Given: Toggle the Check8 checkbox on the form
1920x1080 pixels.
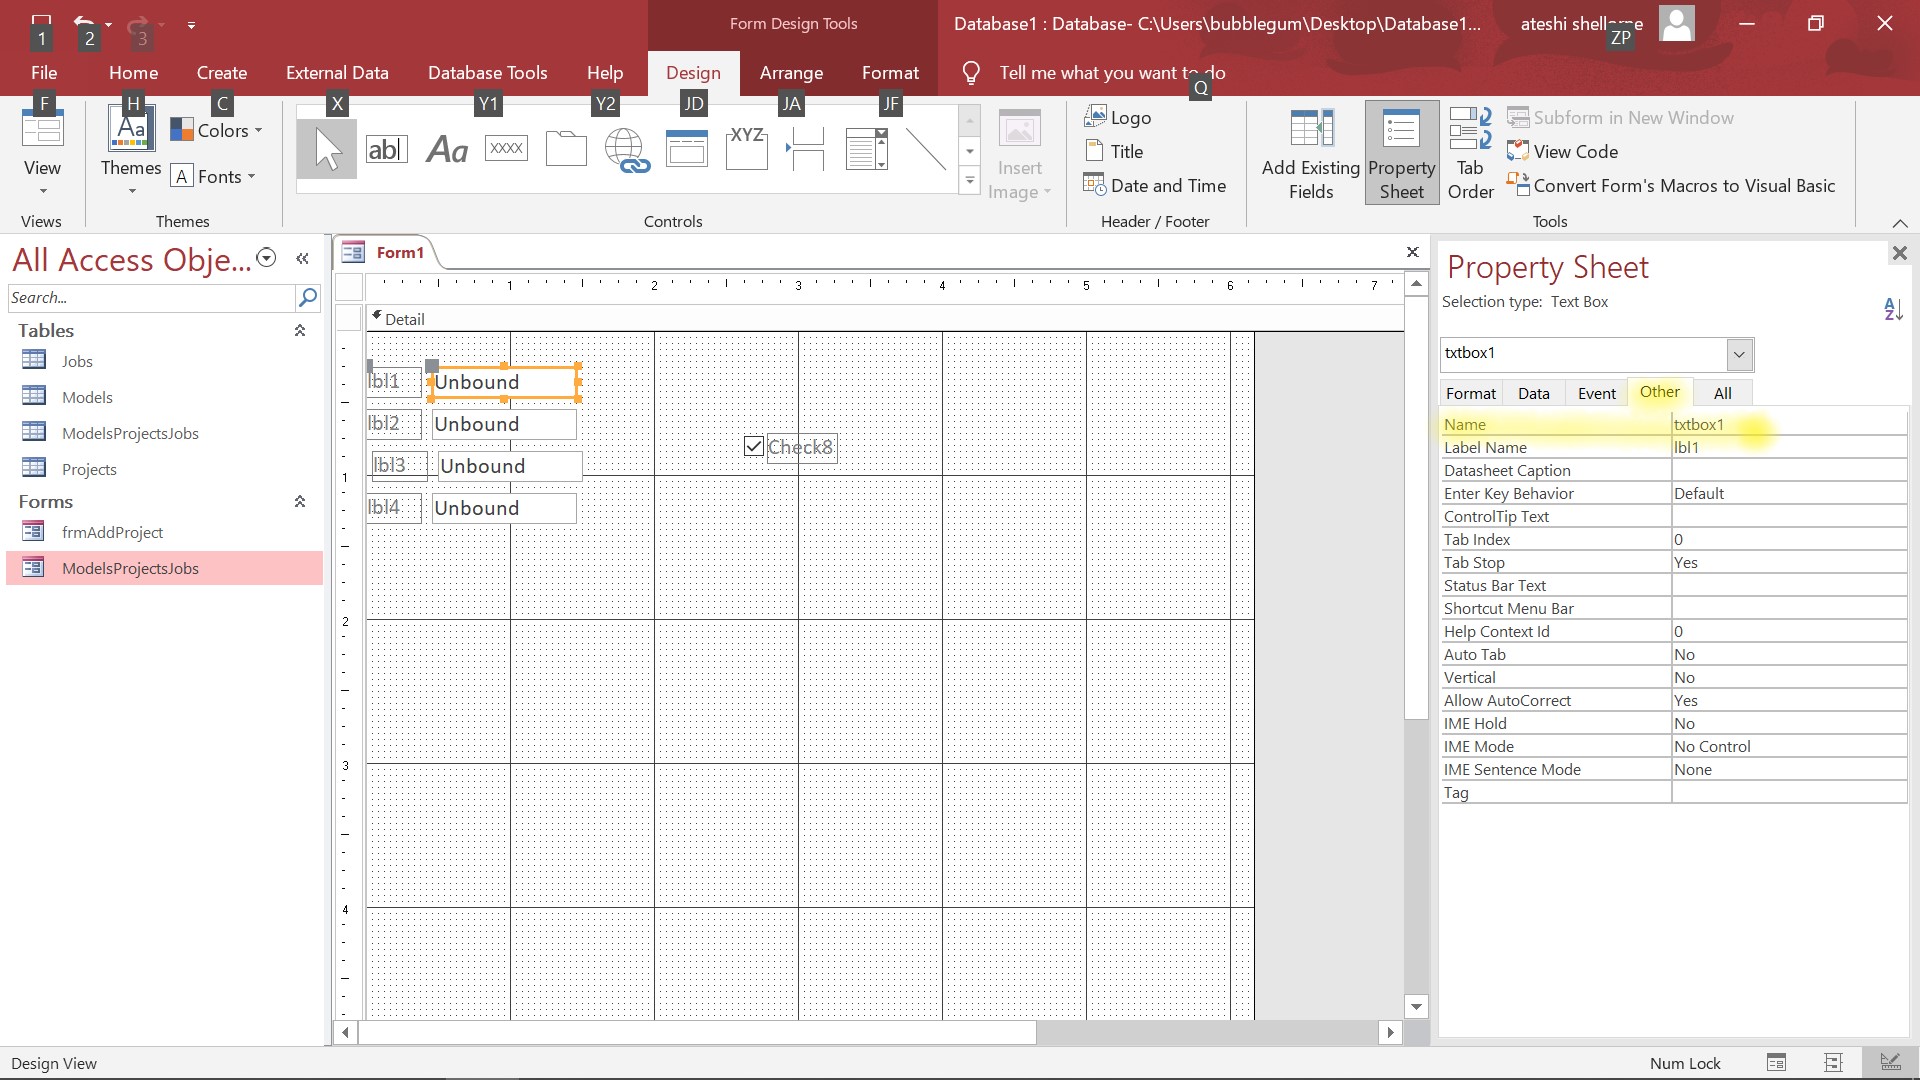Looking at the screenshot, I should [754, 446].
